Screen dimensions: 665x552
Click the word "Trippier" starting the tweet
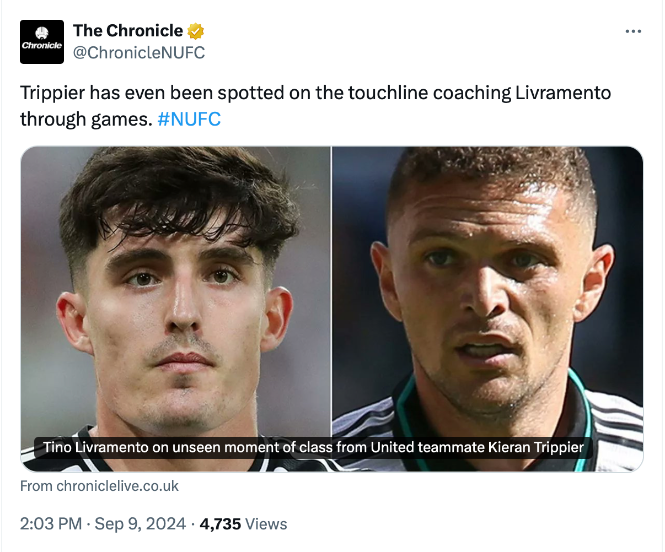(x=52, y=93)
